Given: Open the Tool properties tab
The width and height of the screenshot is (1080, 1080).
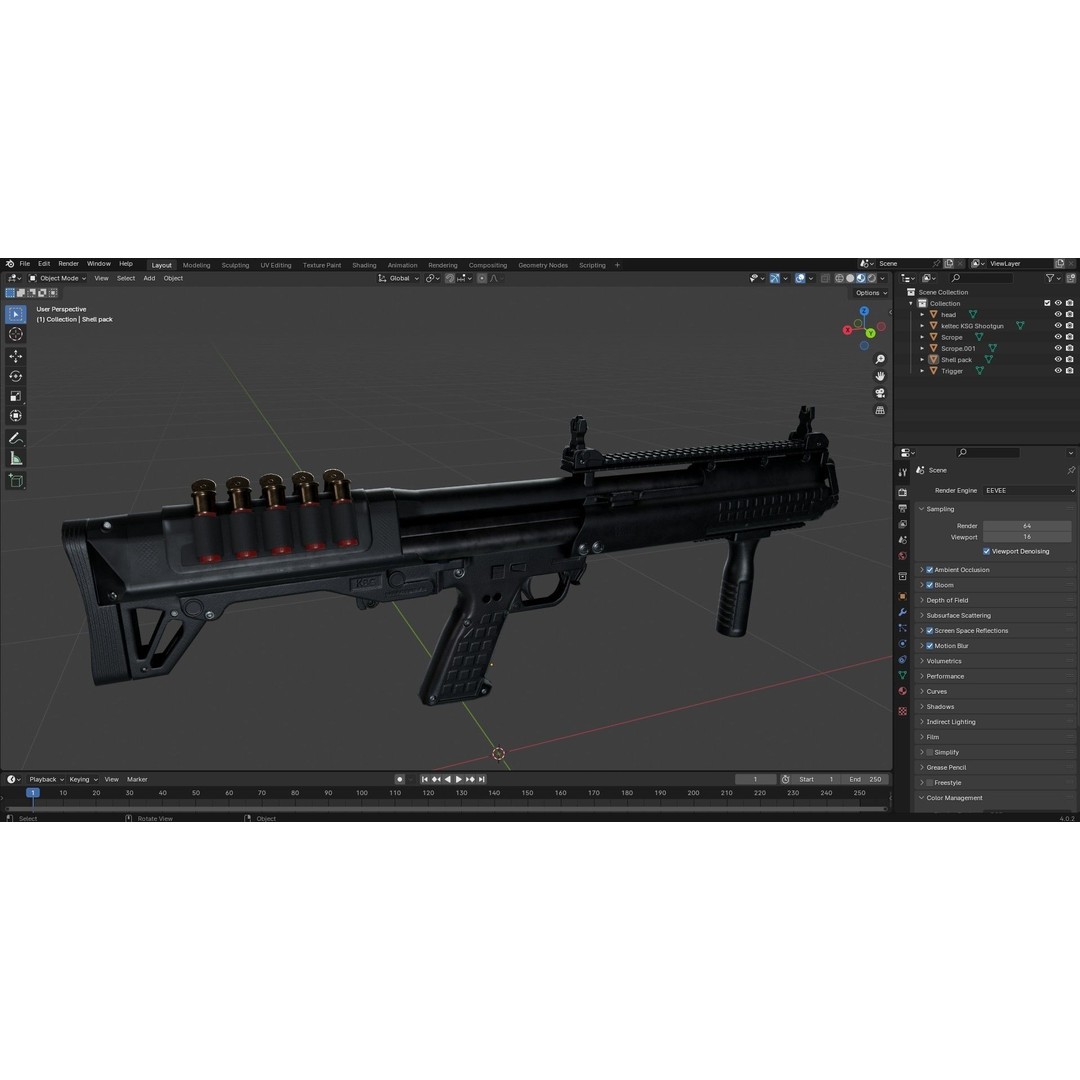Looking at the screenshot, I should (902, 472).
